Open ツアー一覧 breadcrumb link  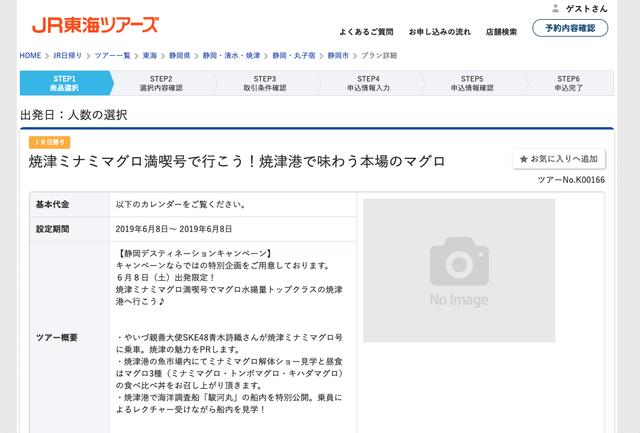[112, 56]
